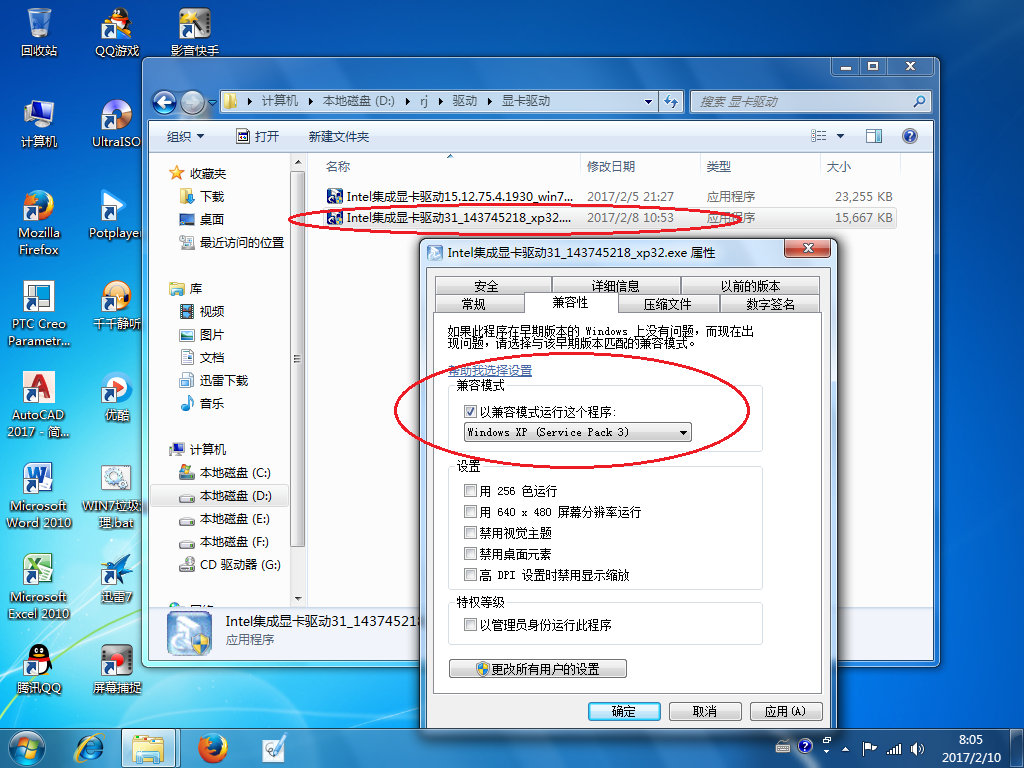Check 禁用桌面元素 option

pos(470,554)
